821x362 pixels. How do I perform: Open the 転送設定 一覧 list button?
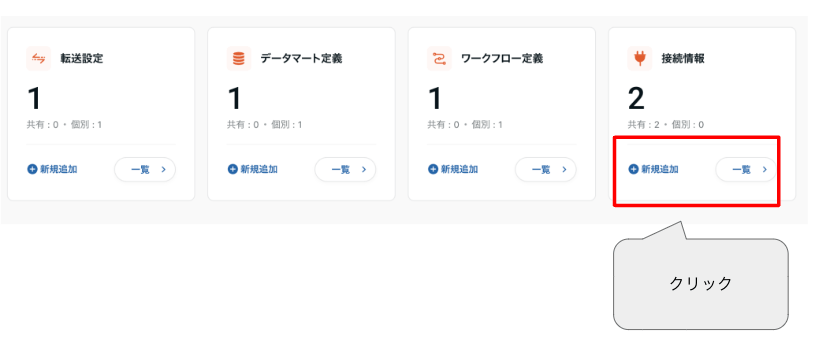tap(145, 170)
